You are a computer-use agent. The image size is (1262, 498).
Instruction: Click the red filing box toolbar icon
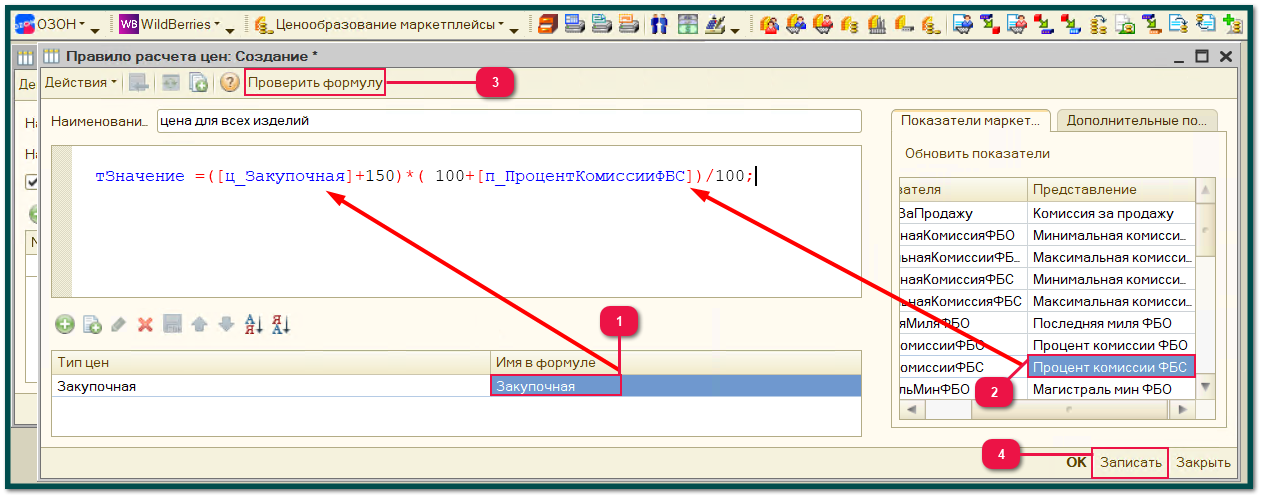point(547,23)
